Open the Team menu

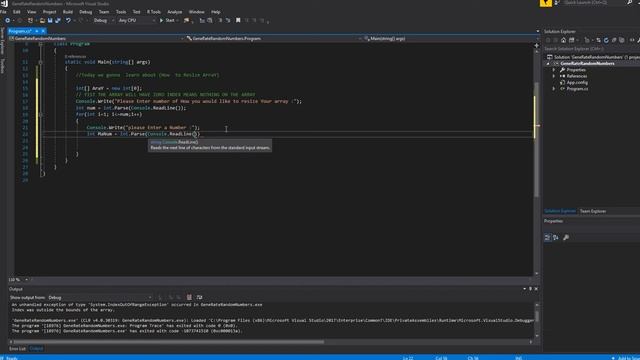click(x=104, y=12)
